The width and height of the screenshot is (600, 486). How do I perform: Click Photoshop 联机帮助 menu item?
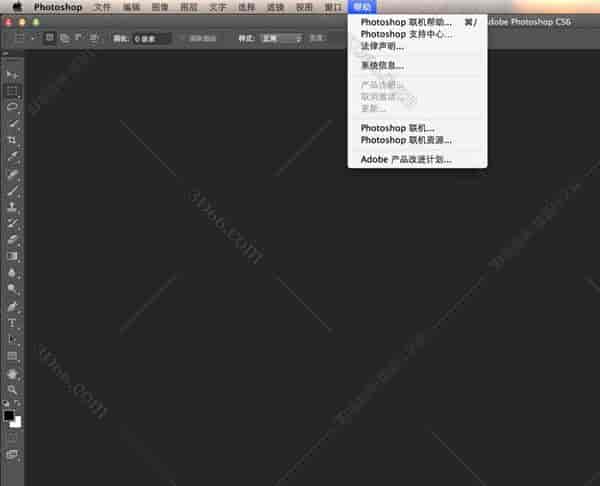pos(406,21)
